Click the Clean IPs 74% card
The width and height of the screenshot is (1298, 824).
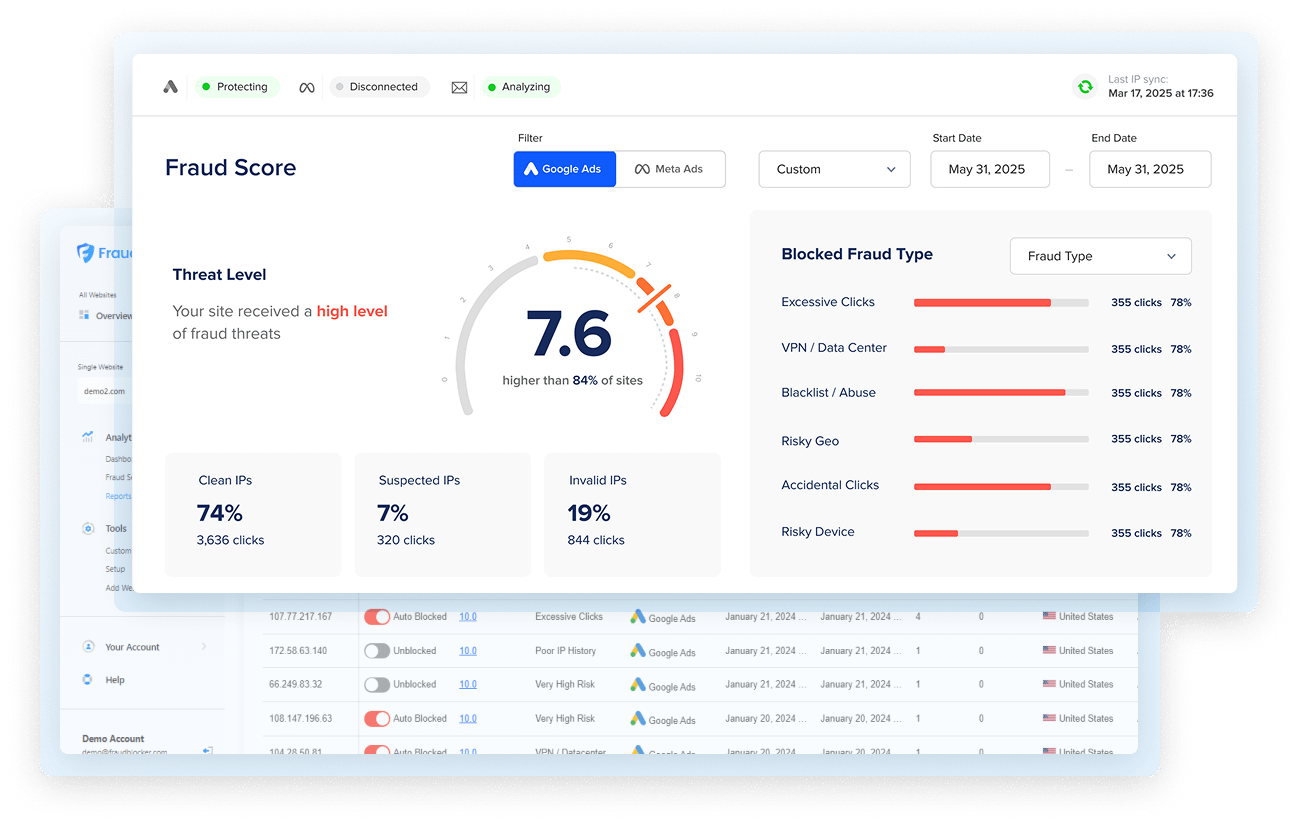click(253, 514)
